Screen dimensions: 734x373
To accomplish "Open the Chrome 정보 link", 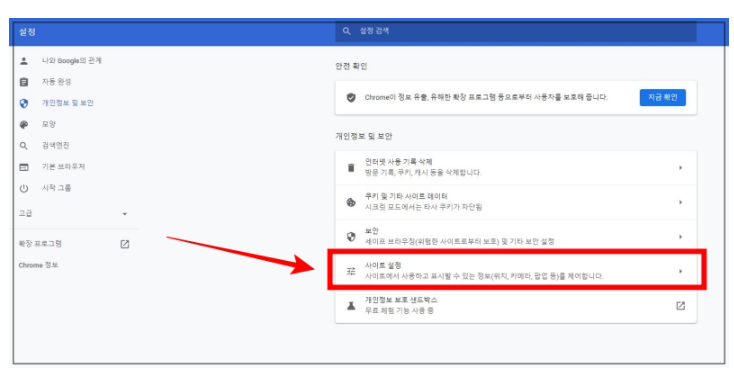I will point(38,265).
